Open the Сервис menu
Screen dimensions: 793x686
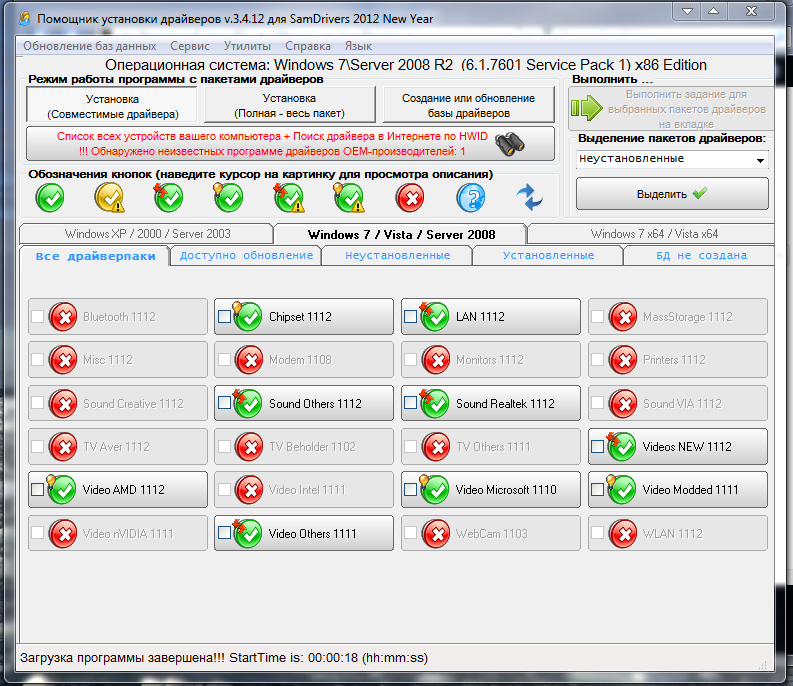pyautogui.click(x=190, y=46)
